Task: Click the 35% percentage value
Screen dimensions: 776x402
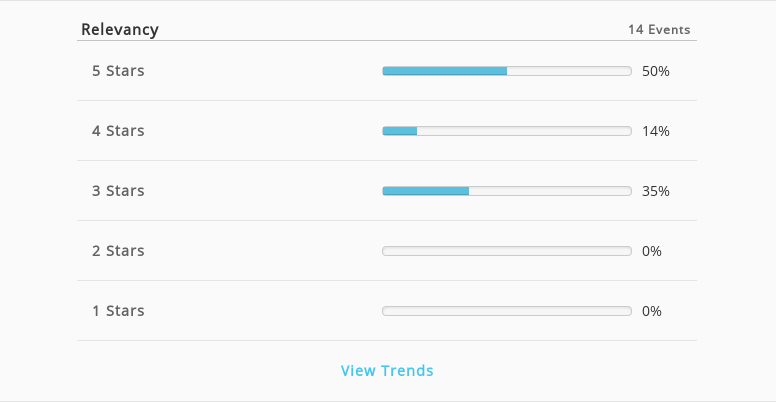Action: [656, 191]
